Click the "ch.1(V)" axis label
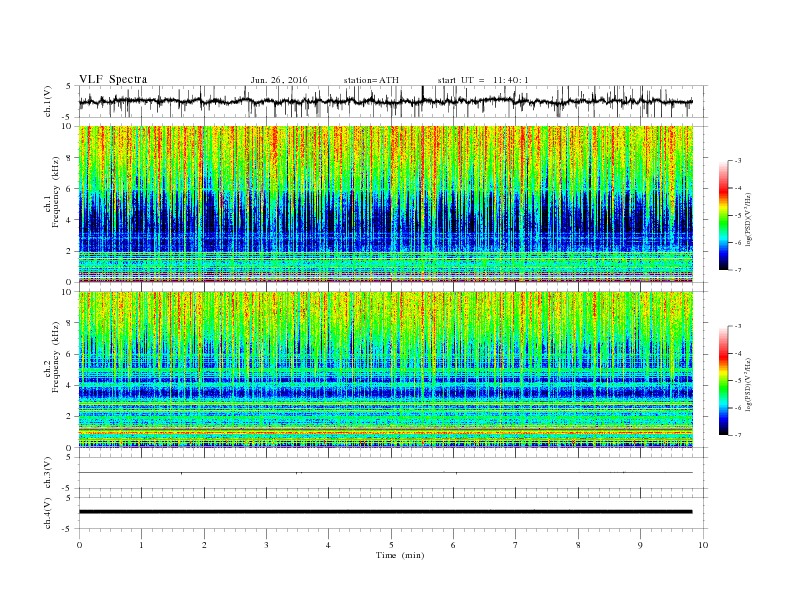792x612 pixels. 48,102
